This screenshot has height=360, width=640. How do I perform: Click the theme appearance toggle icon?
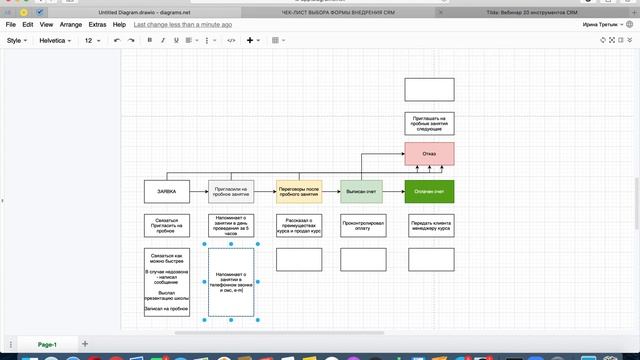pyautogui.click(x=603, y=40)
